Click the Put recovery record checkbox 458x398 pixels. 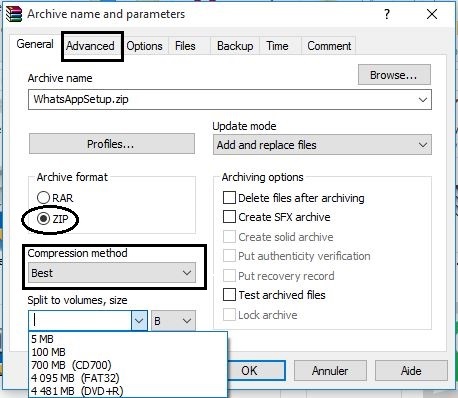tap(229, 276)
